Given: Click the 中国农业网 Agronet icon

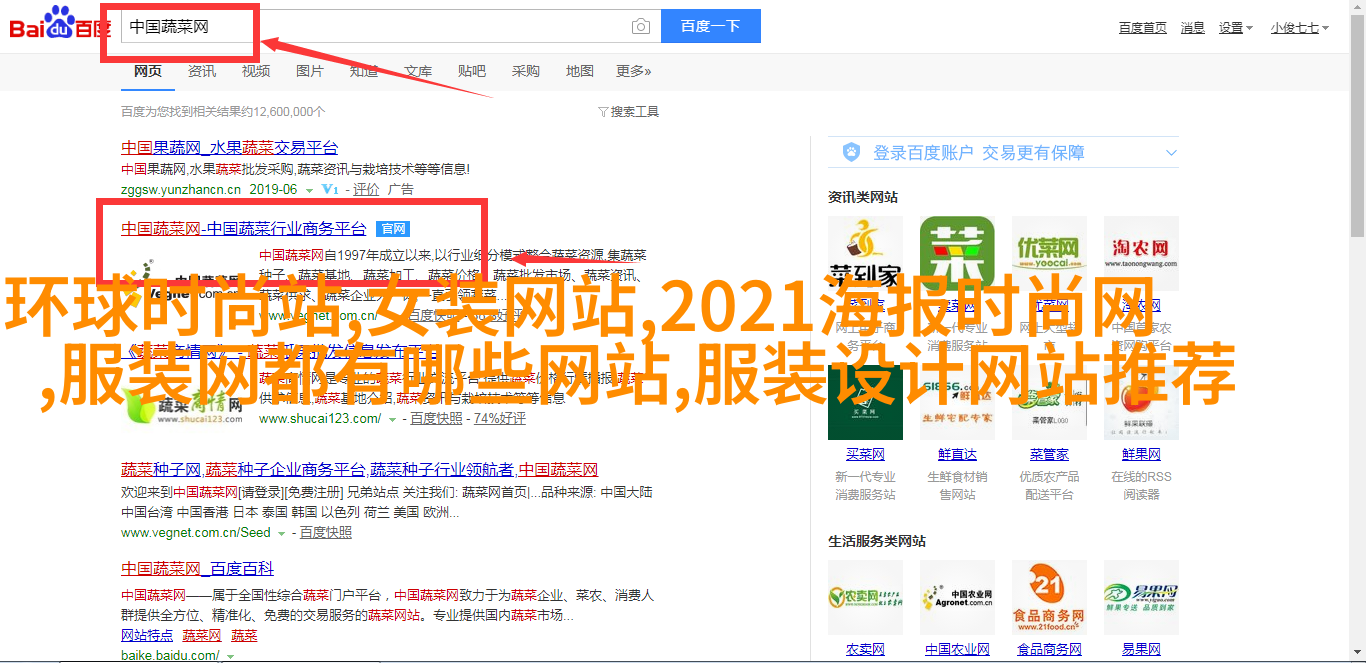Looking at the screenshot, I should tap(957, 597).
